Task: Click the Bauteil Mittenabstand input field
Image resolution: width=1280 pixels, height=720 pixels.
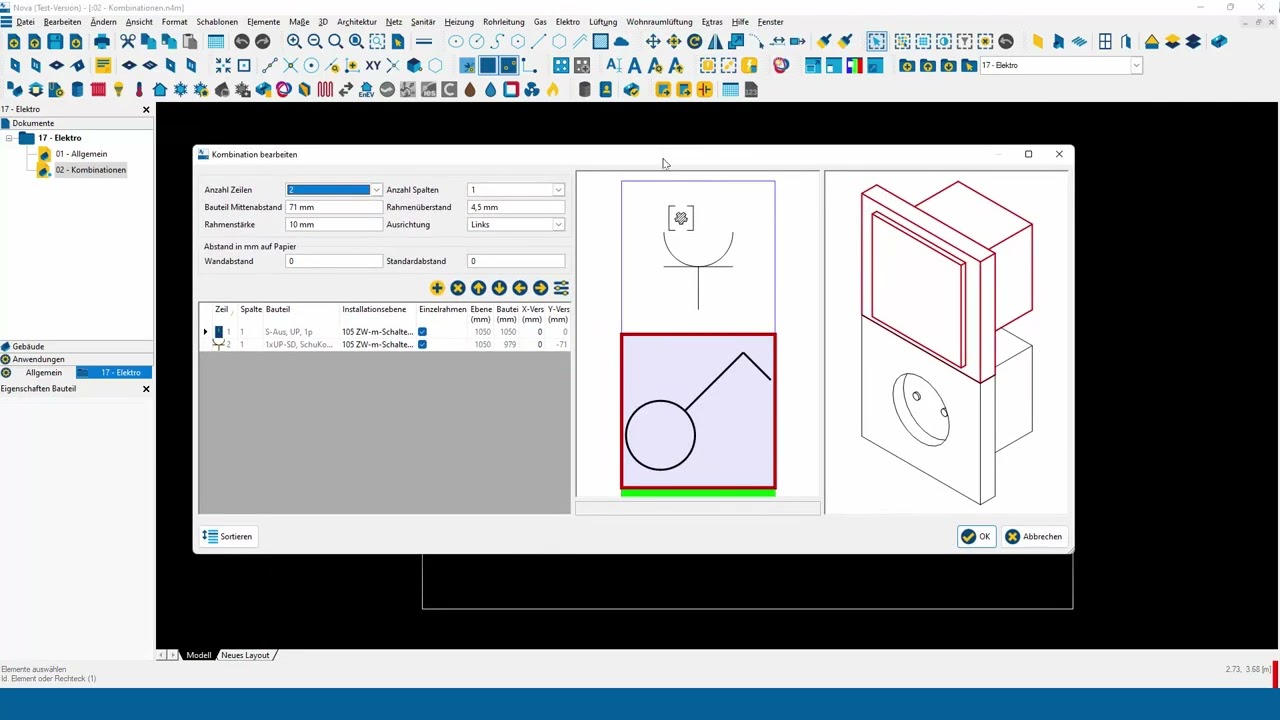Action: click(x=334, y=207)
